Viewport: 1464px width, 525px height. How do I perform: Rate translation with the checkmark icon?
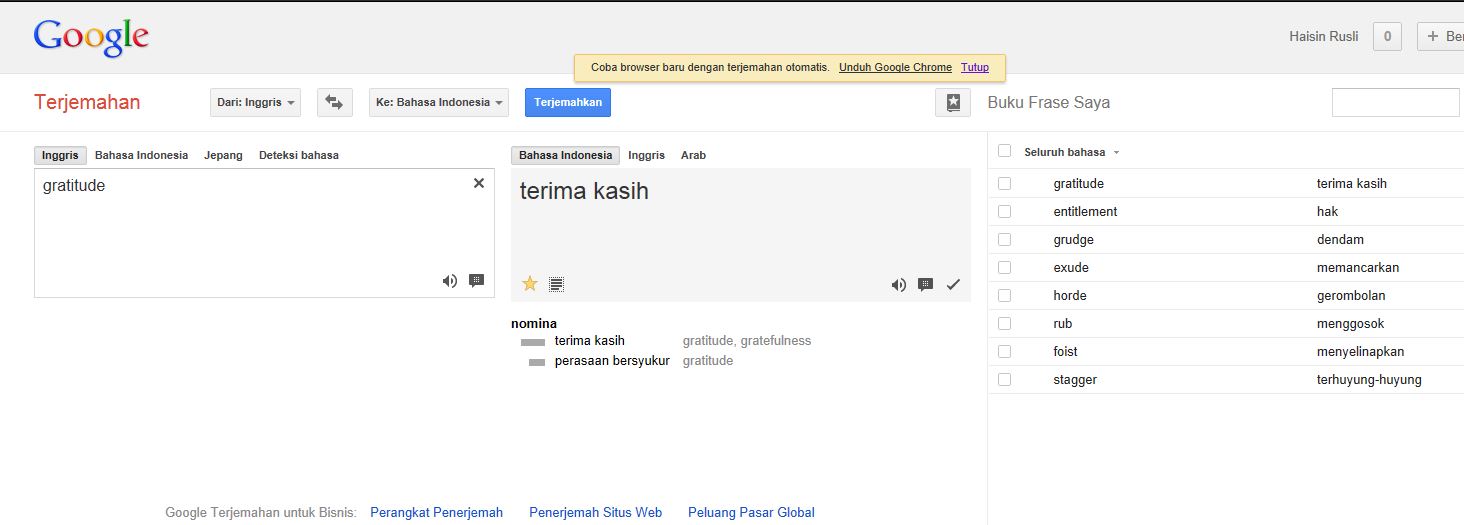[x=953, y=285]
